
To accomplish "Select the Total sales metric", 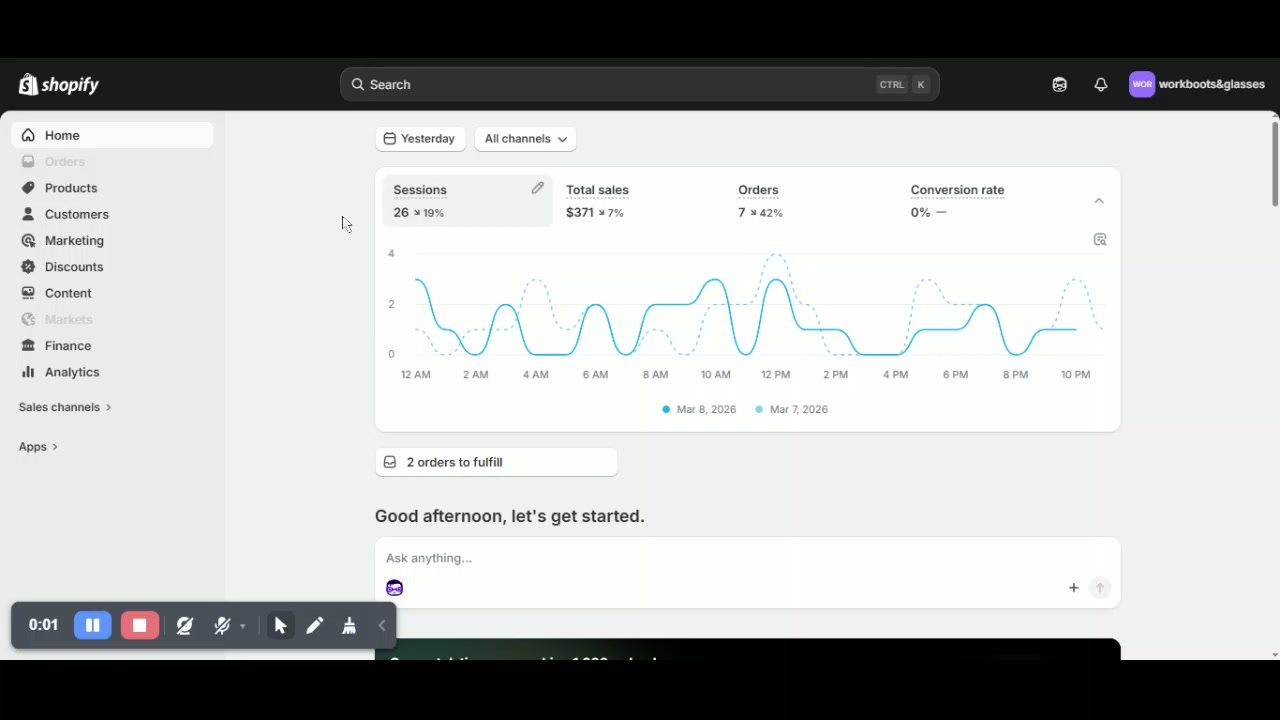I will [x=640, y=200].
